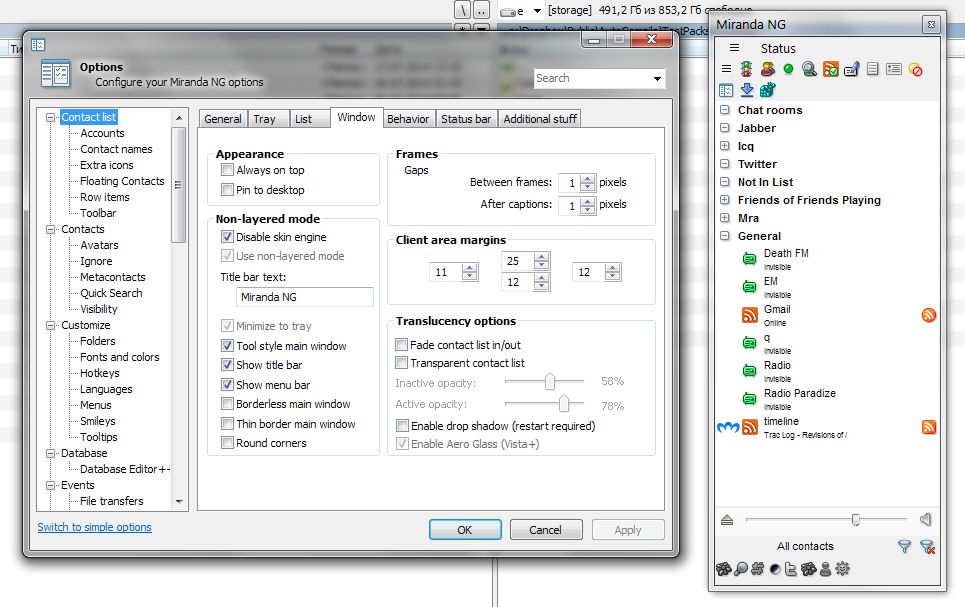Viewport: 965px width, 607px height.
Task: Click the orange RSS icon right of Gmail
Action: (x=929, y=315)
